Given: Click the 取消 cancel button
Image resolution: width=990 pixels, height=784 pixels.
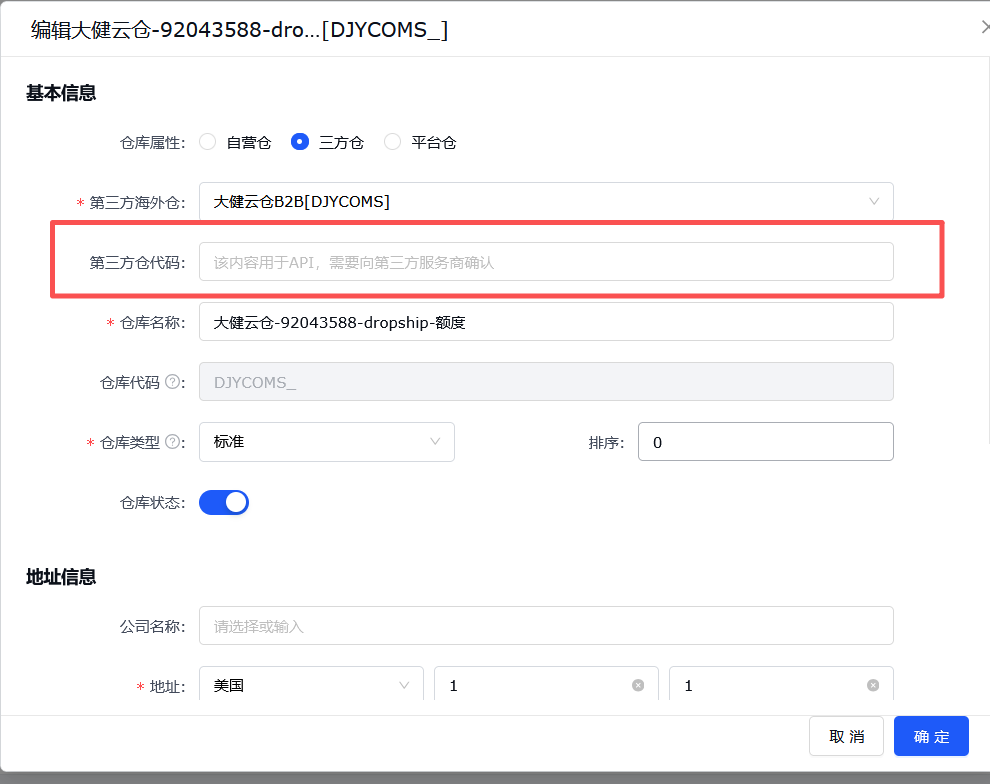Looking at the screenshot, I should (846, 736).
